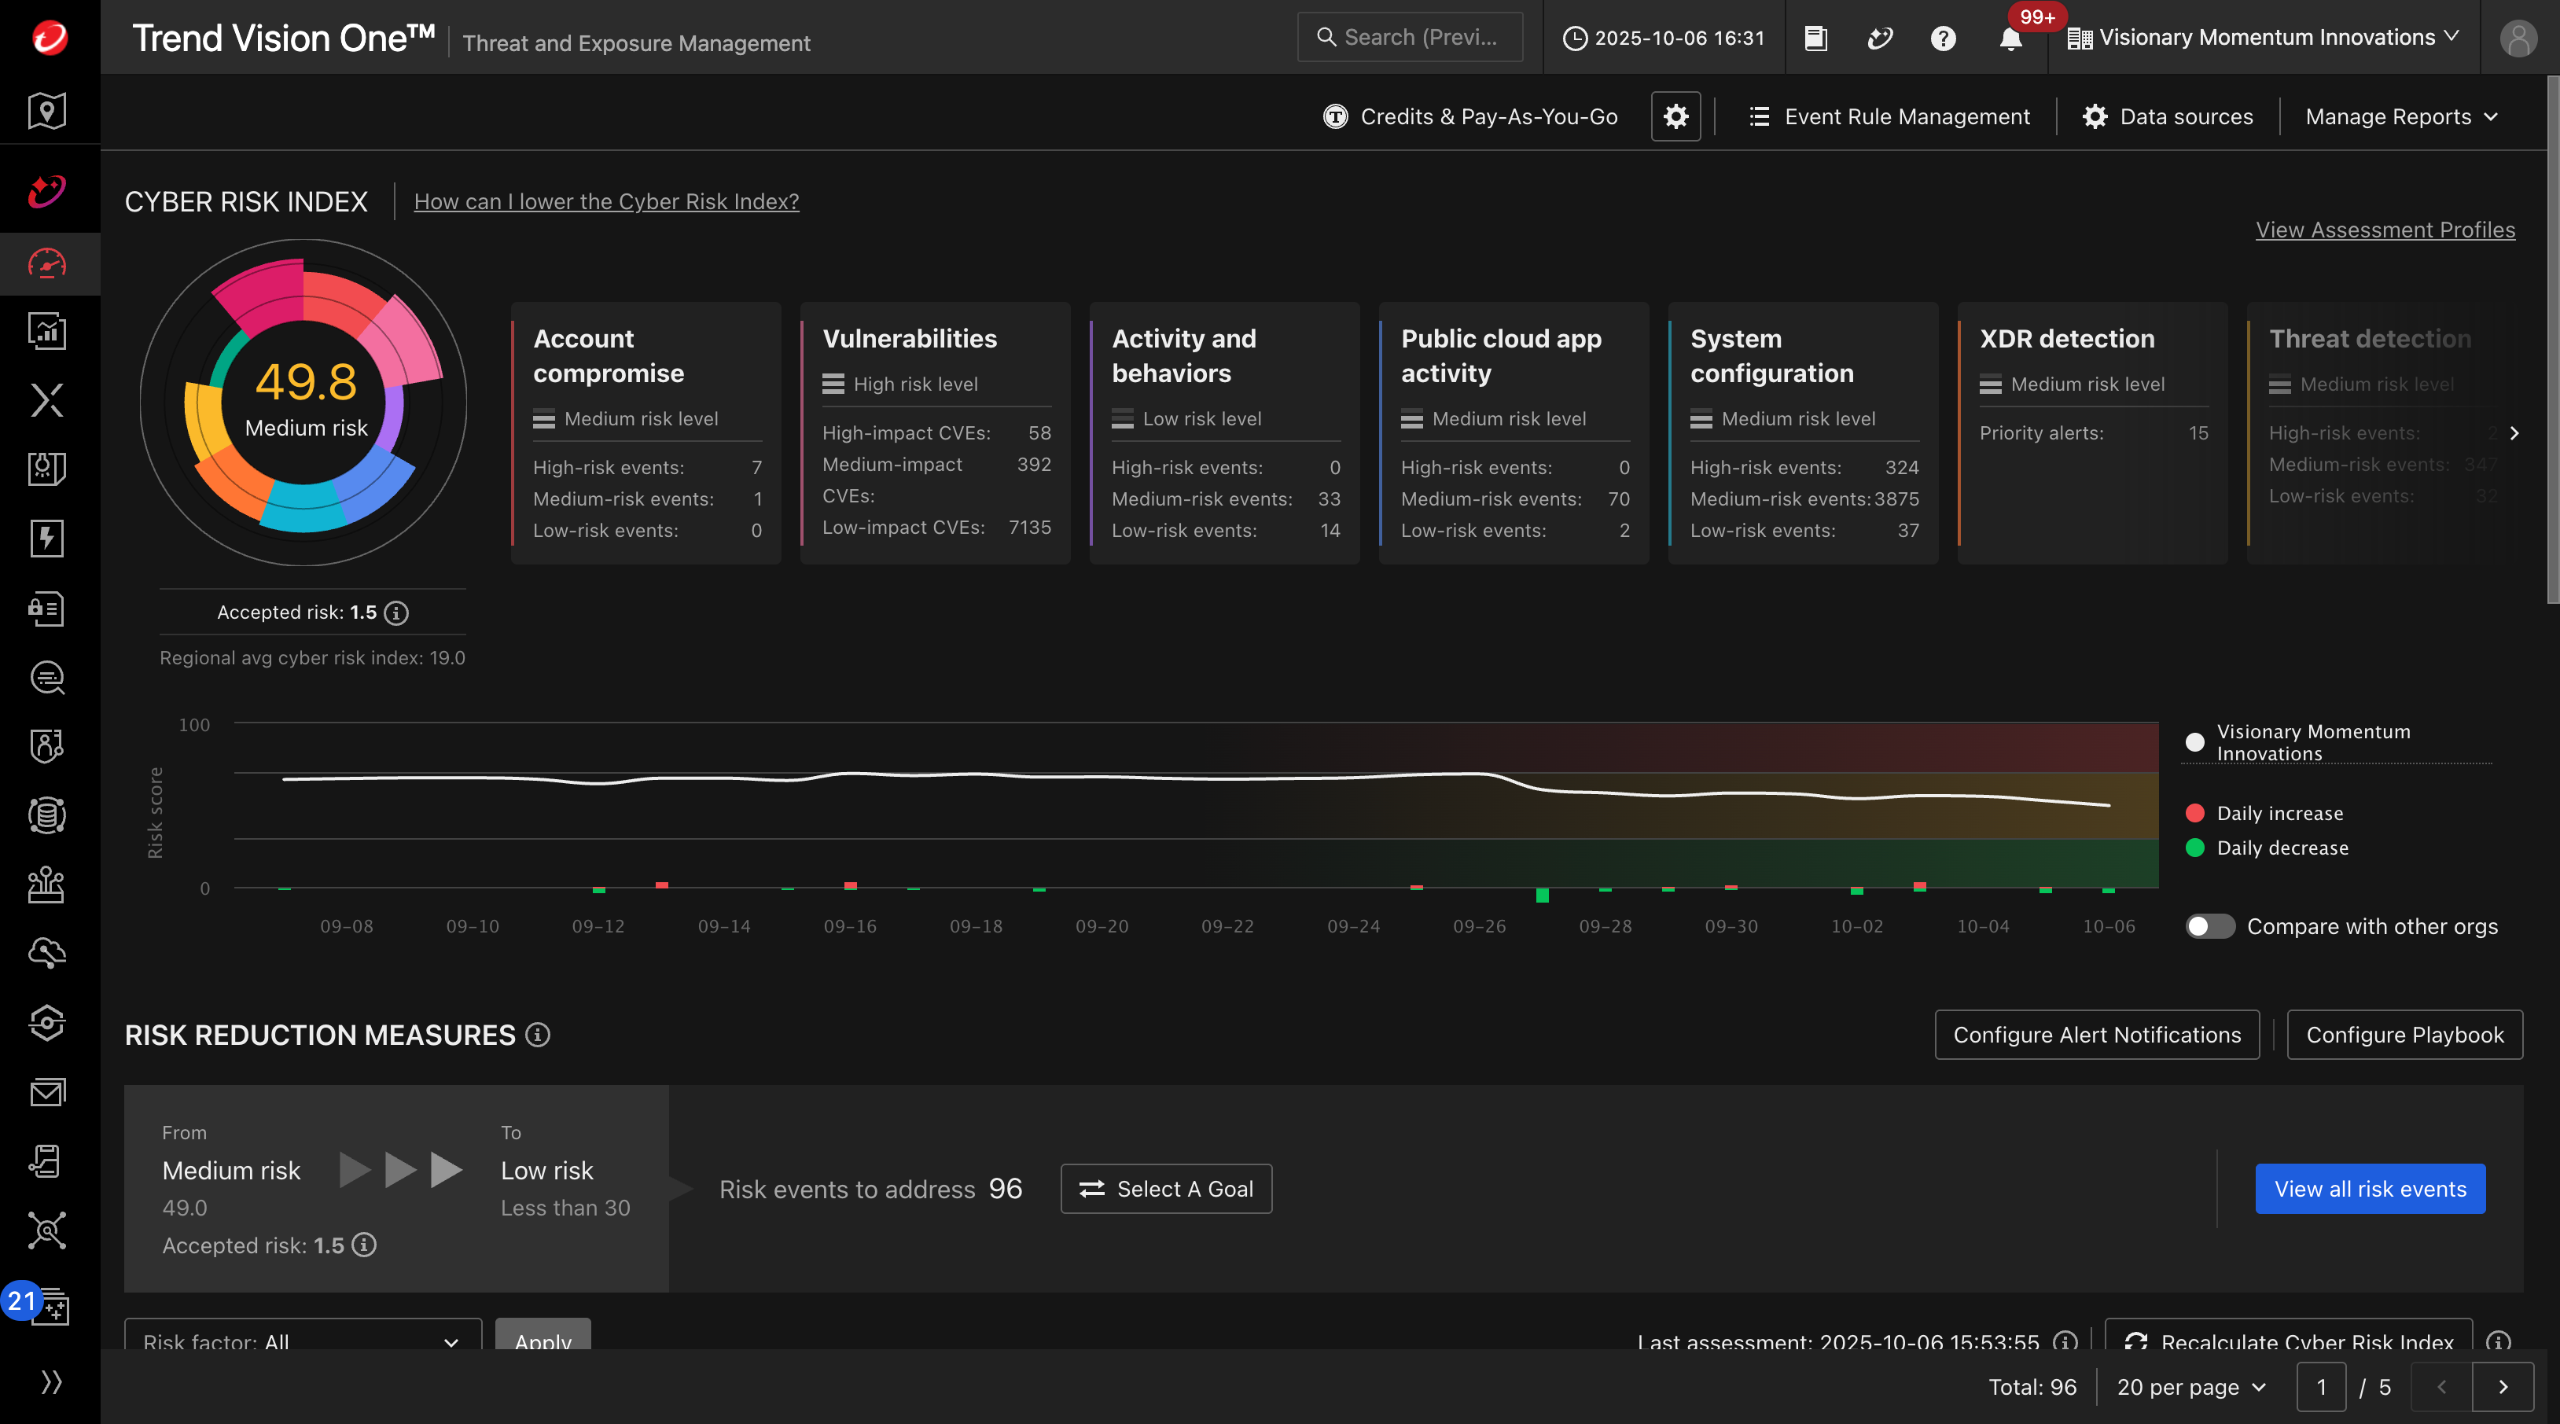
Task: Toggle Daily decrease legend marker
Action: [x=2195, y=848]
